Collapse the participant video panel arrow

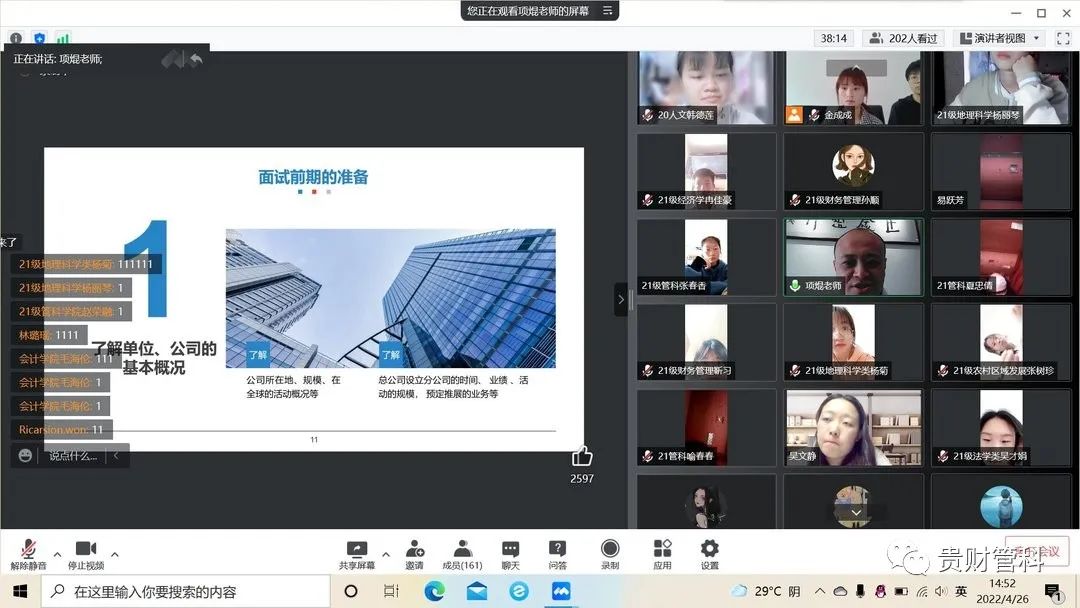(621, 299)
